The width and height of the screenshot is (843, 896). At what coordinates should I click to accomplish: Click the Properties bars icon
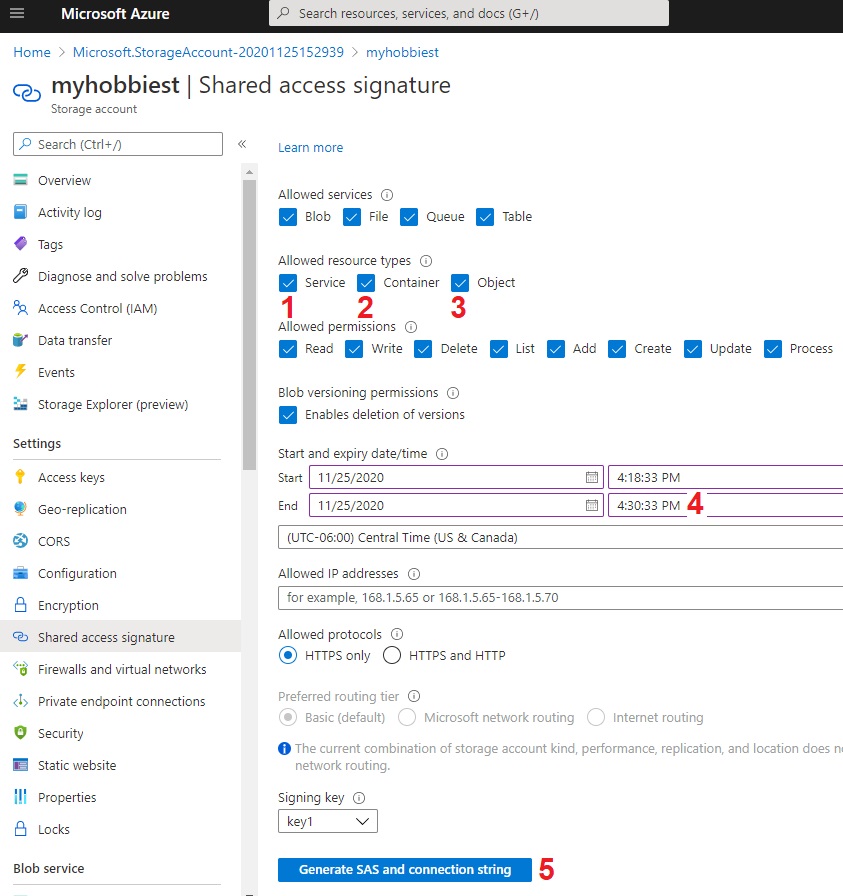[x=21, y=797]
